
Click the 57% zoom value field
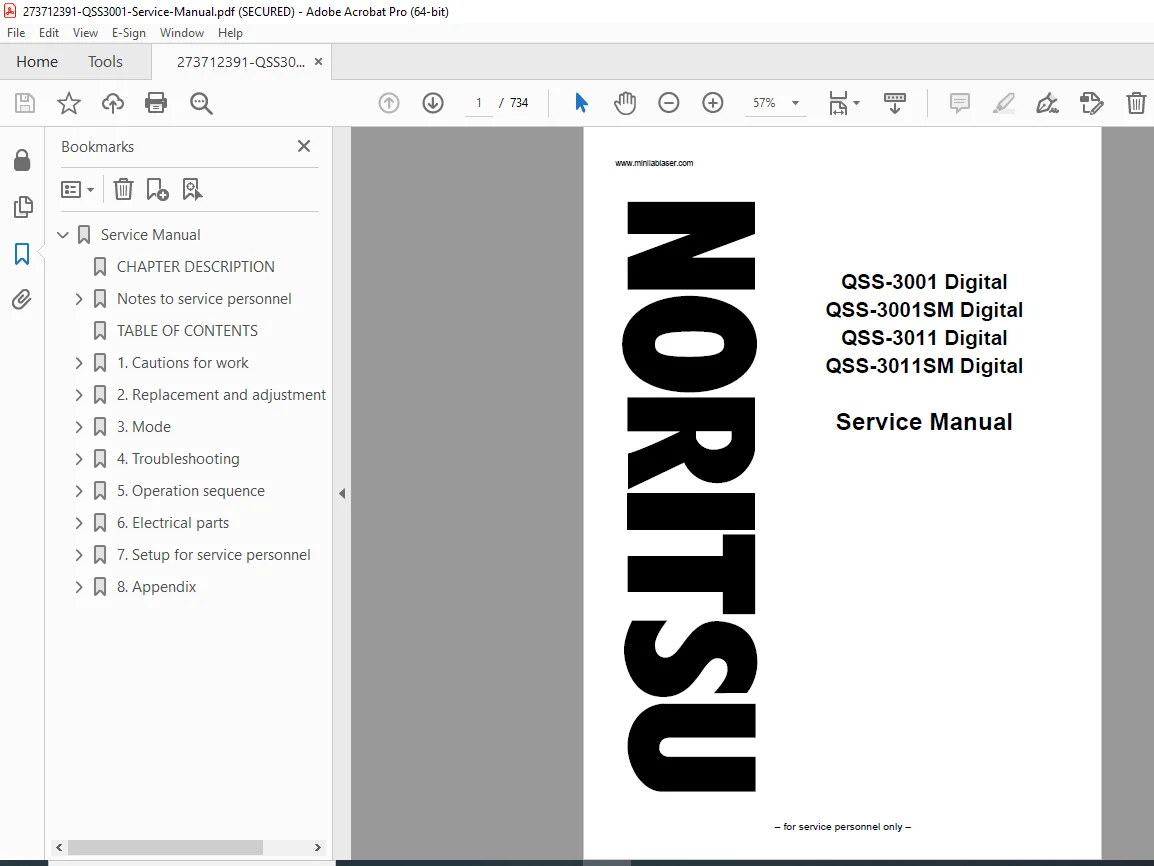pos(765,103)
